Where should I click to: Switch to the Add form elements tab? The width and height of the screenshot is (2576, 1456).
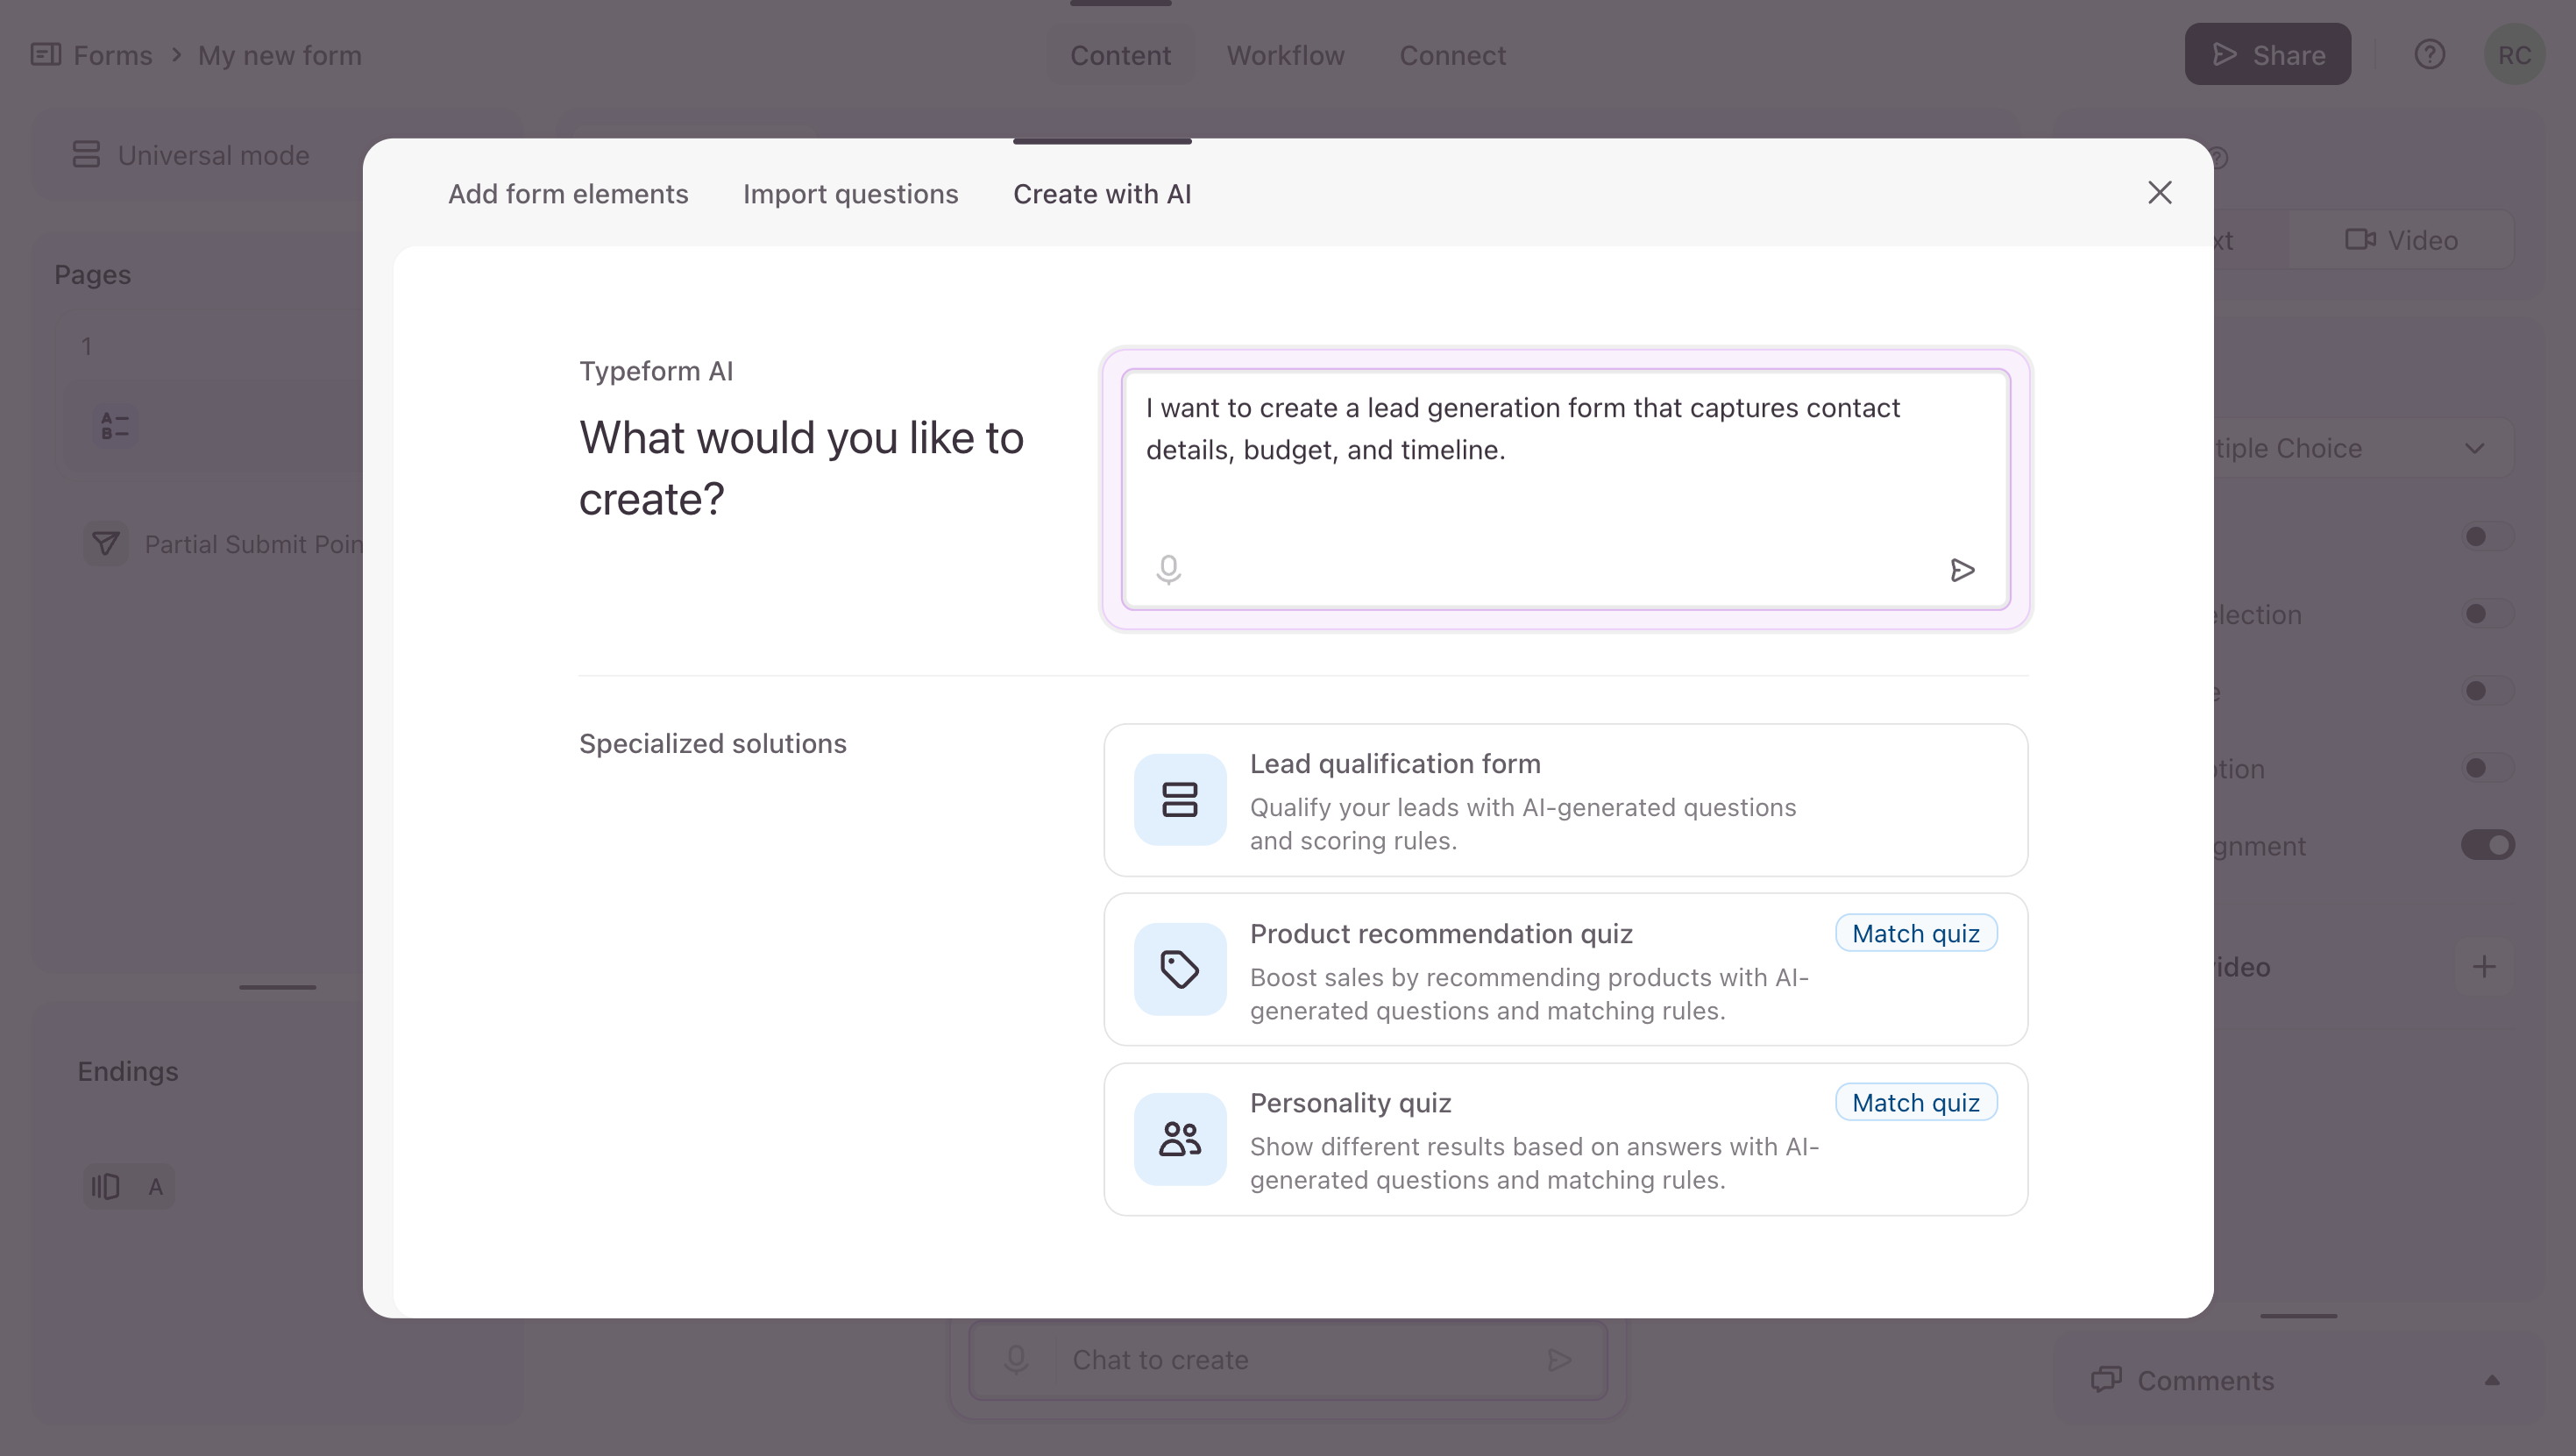pyautogui.click(x=568, y=194)
